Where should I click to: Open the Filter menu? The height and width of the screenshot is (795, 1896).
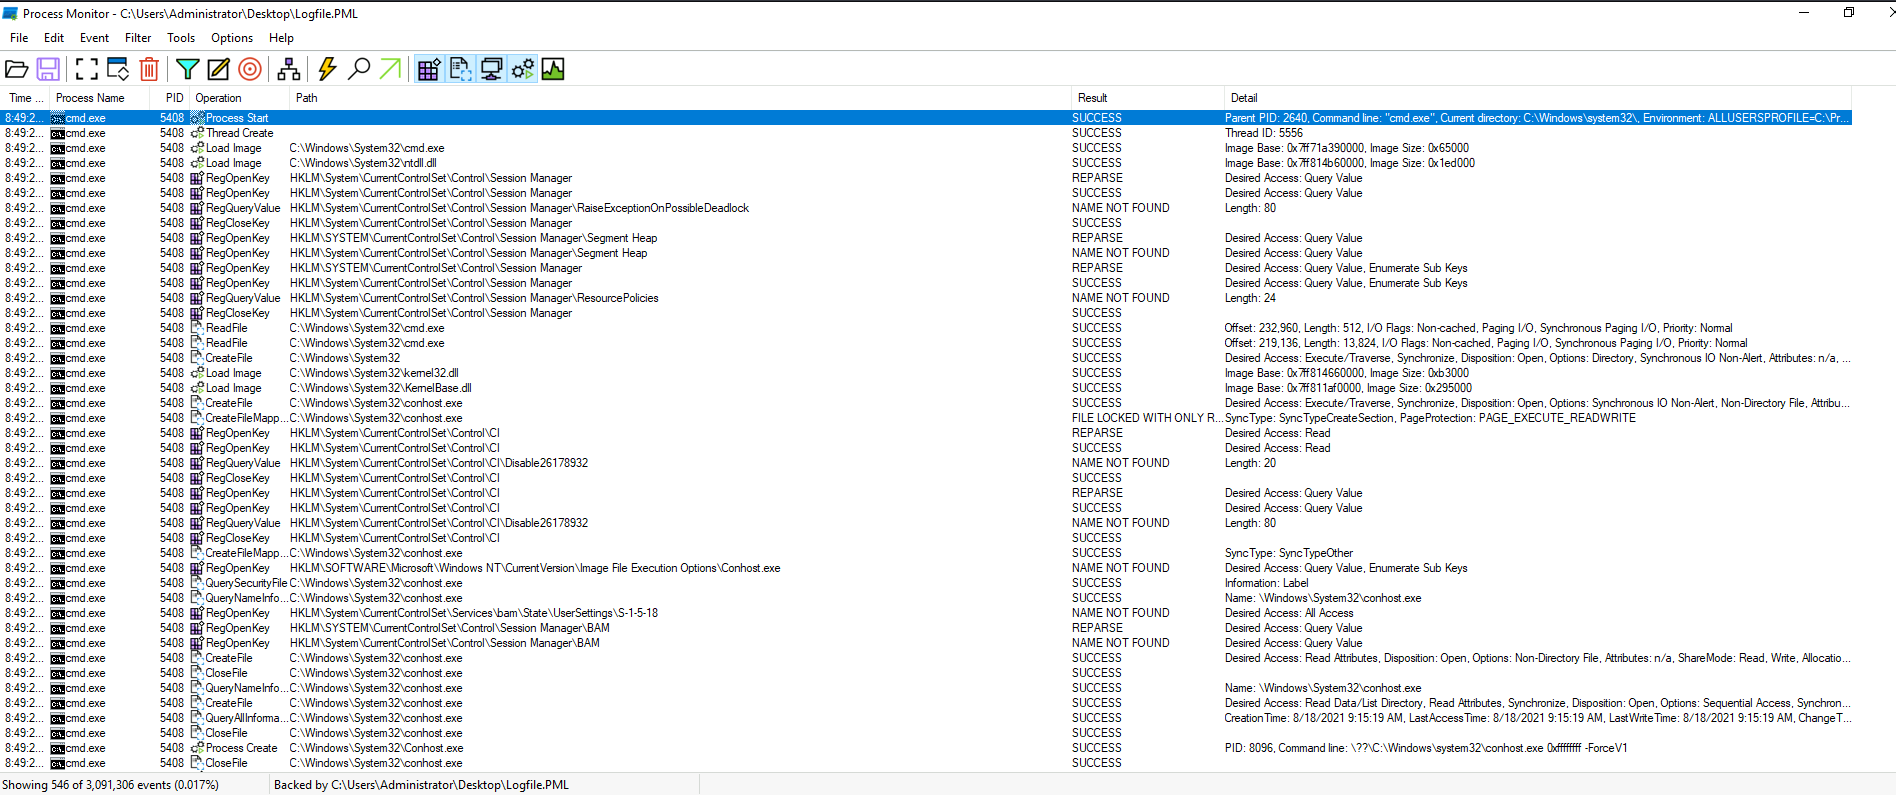tap(138, 38)
